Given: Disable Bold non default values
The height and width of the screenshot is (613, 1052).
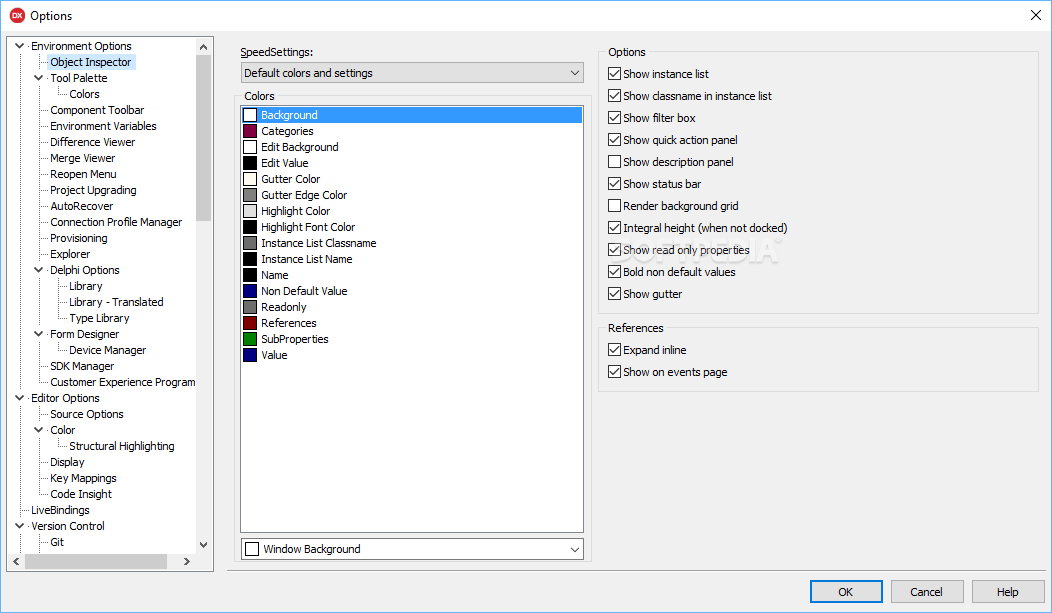Looking at the screenshot, I should pyautogui.click(x=614, y=272).
